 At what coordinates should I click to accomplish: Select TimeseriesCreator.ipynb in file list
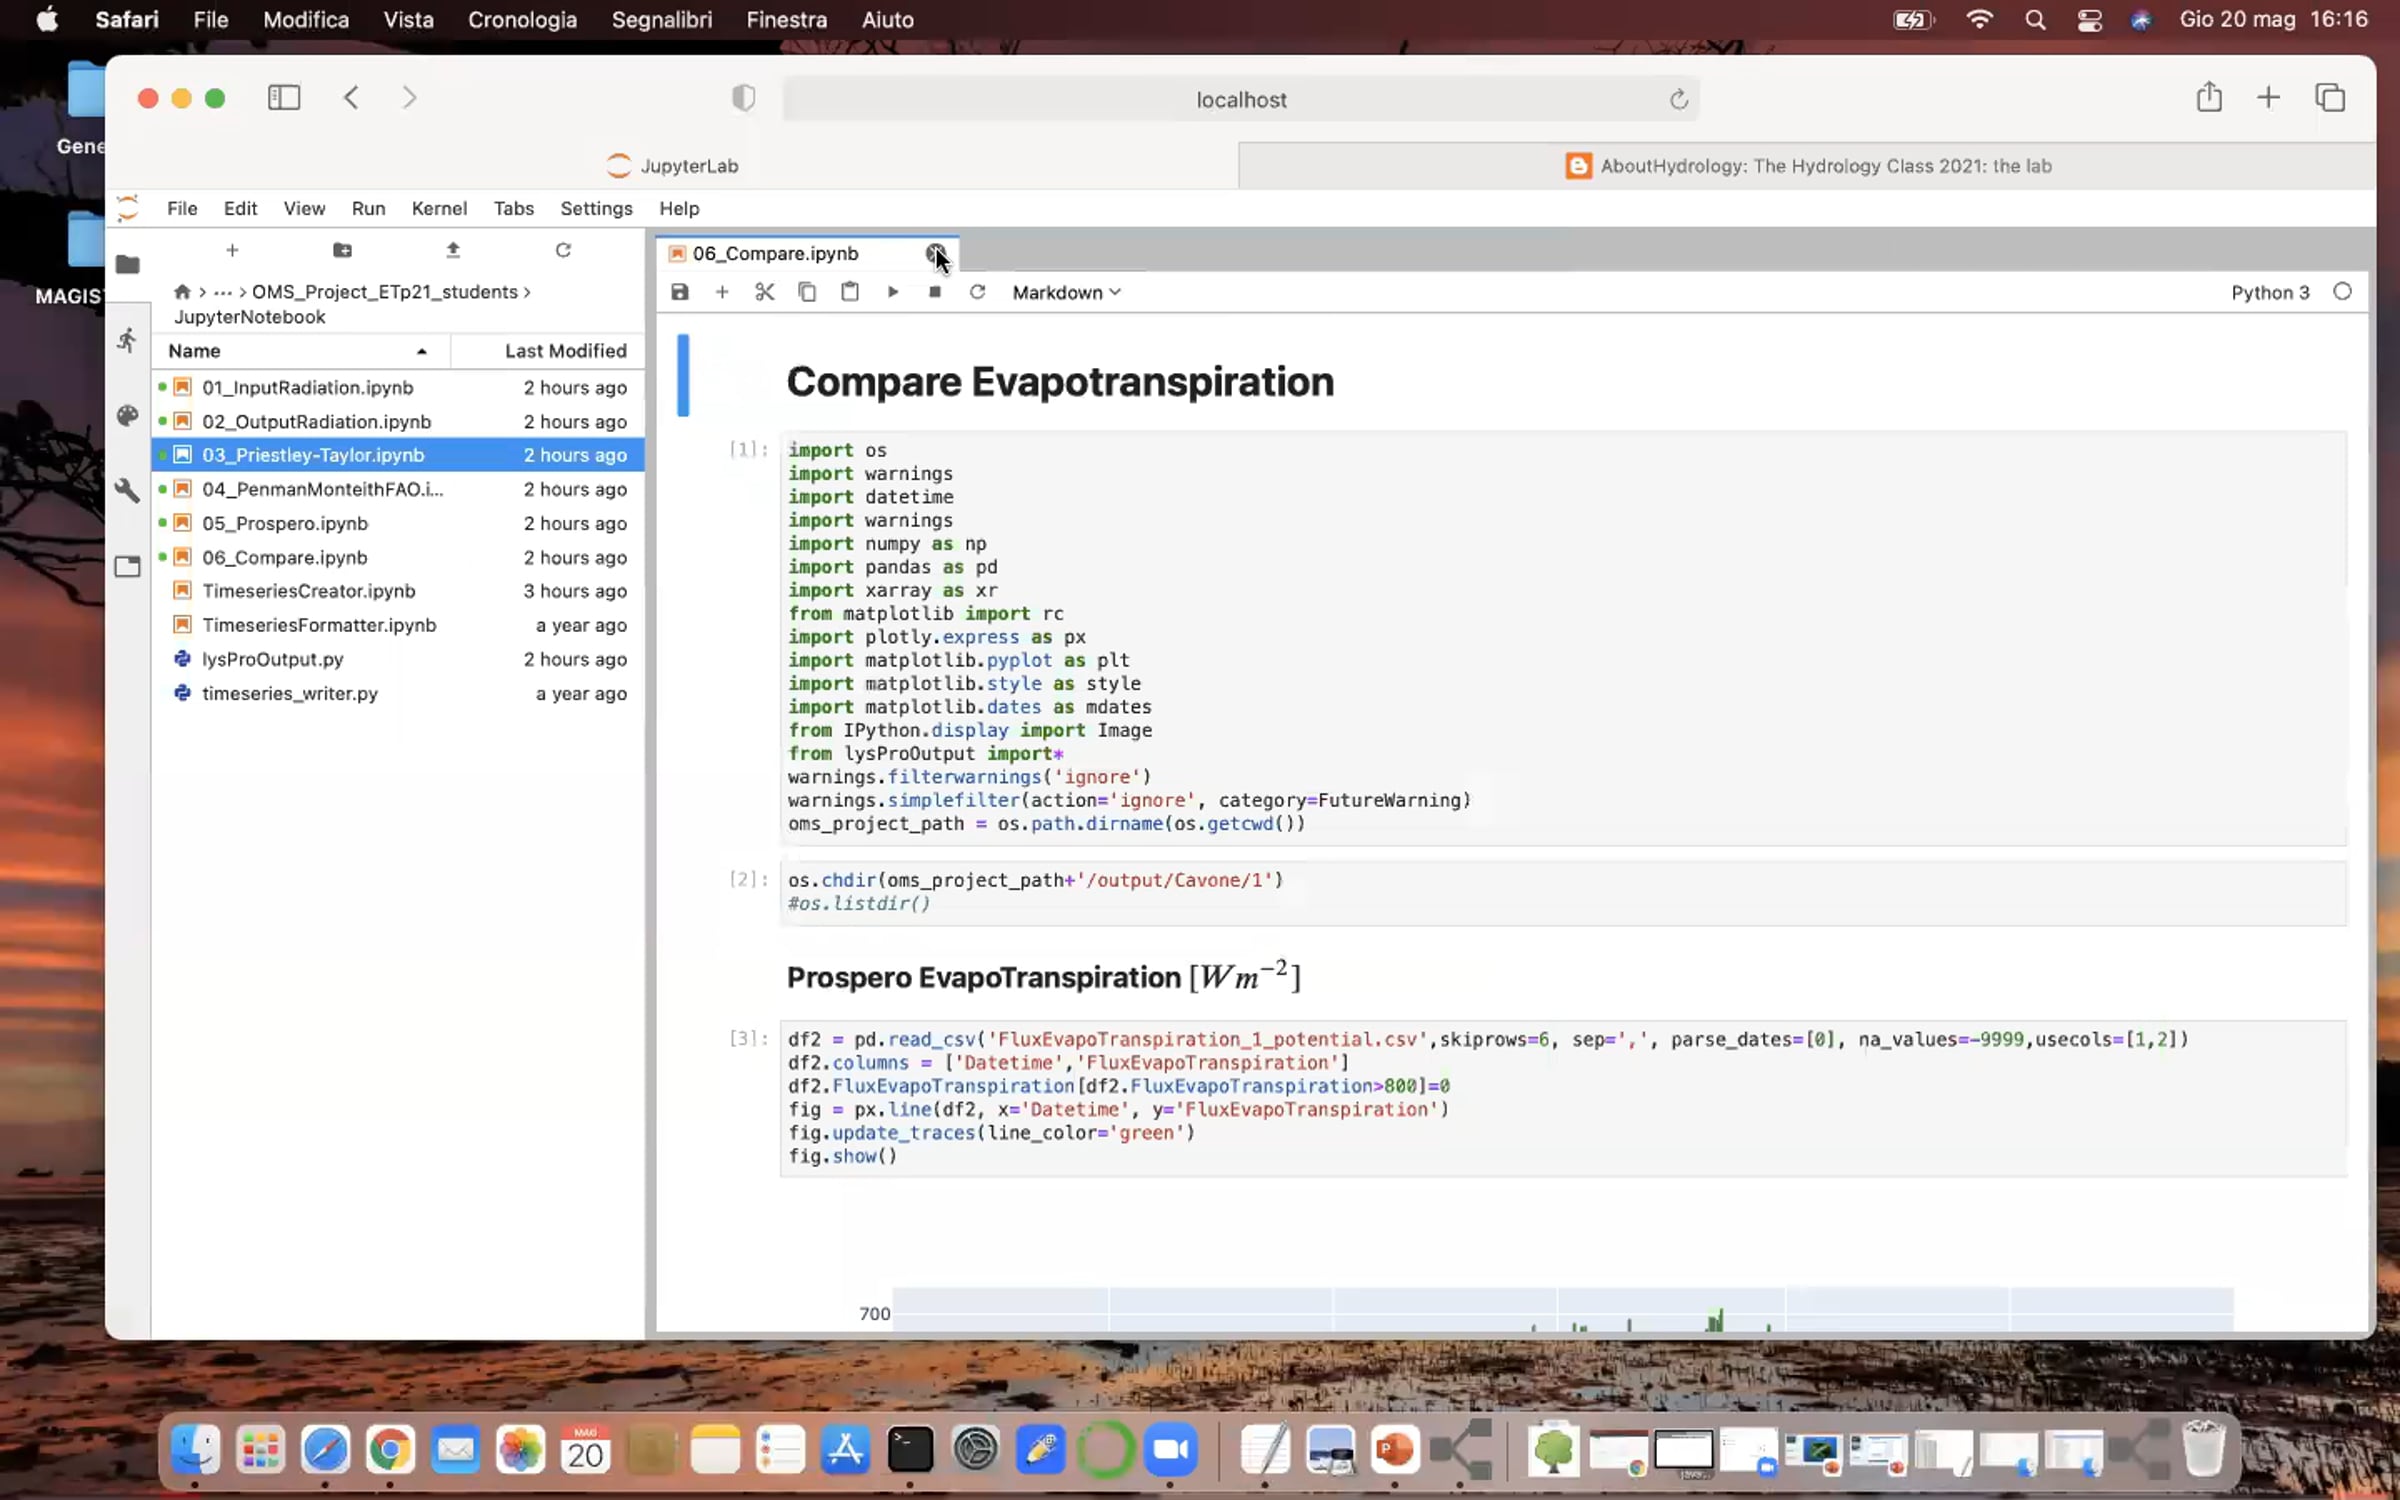pos(398,591)
